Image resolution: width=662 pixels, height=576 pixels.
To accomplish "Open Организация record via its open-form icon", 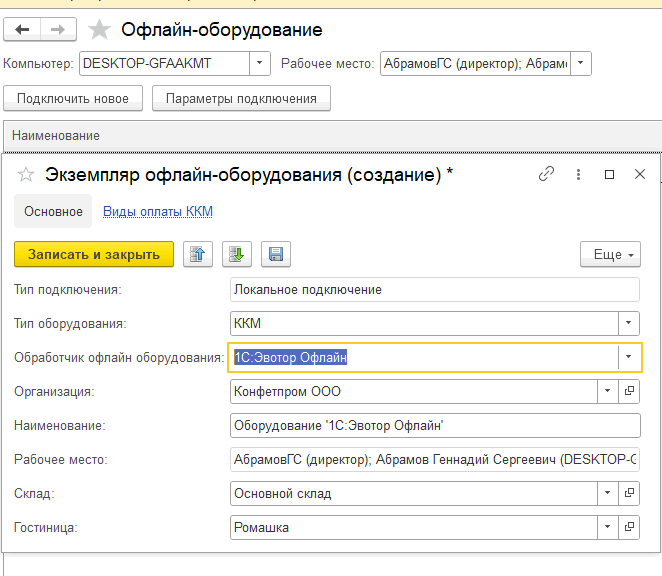I will (x=629, y=391).
